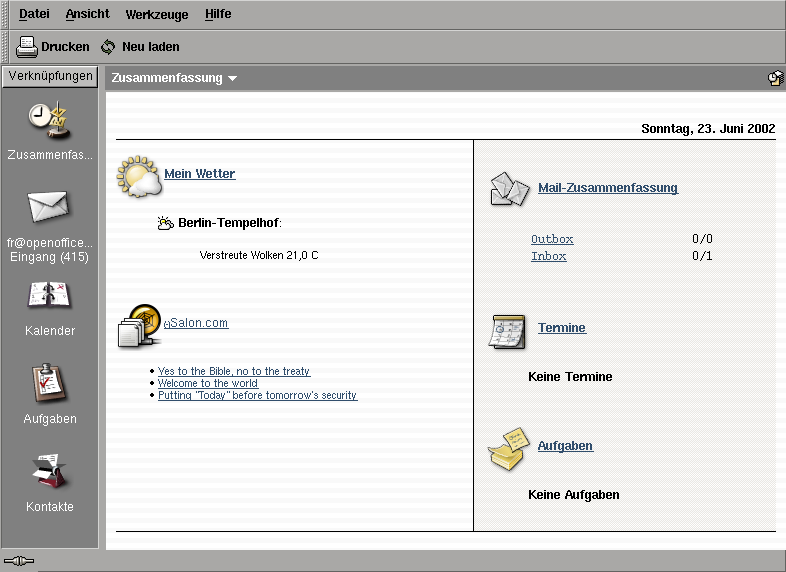
Task: Click the Inbox count '0/1'
Action: coord(702,256)
